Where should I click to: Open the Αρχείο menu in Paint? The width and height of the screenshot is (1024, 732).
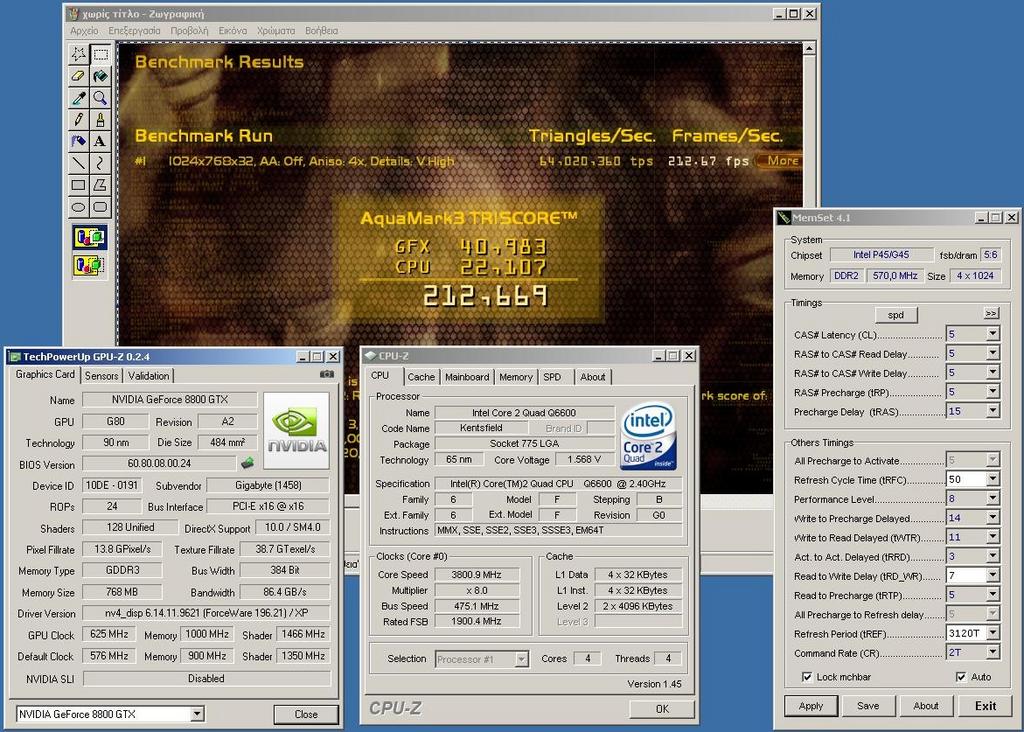[84, 31]
